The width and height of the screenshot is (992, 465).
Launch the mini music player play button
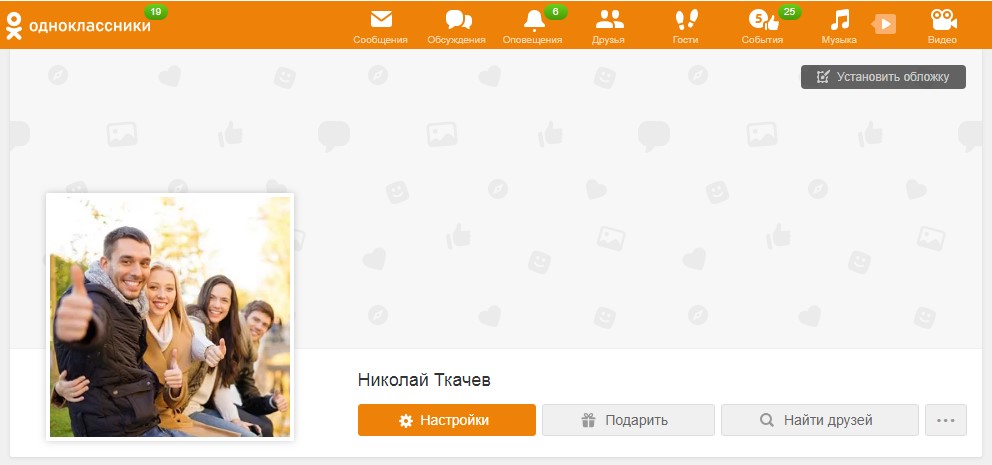point(884,24)
